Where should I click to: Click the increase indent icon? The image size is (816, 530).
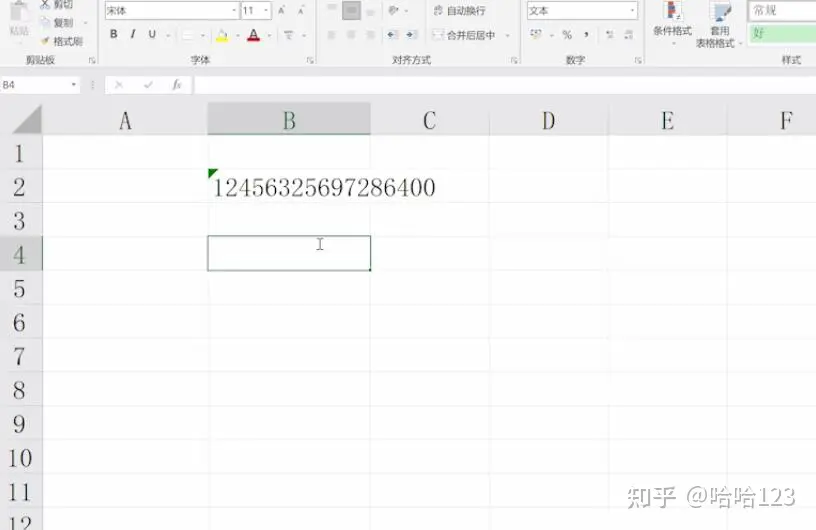pos(411,35)
